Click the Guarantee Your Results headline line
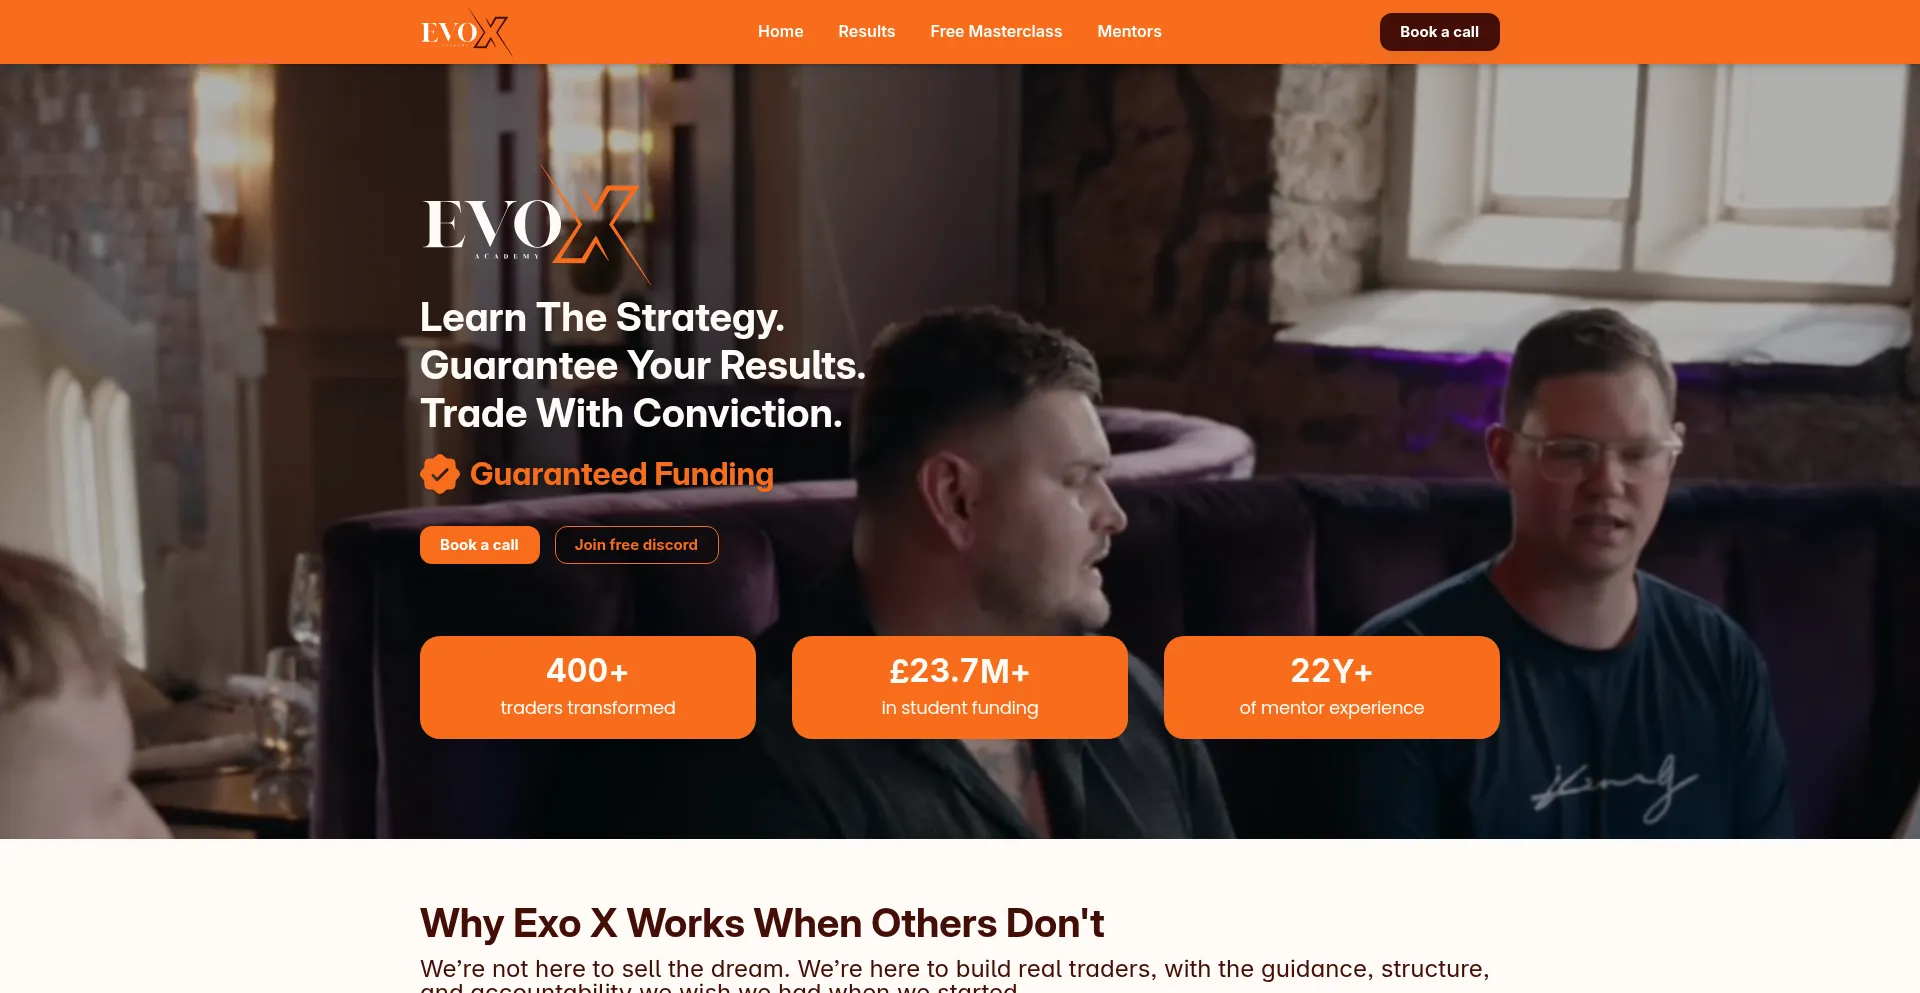Screen dimensions: 1920x993 tap(643, 366)
